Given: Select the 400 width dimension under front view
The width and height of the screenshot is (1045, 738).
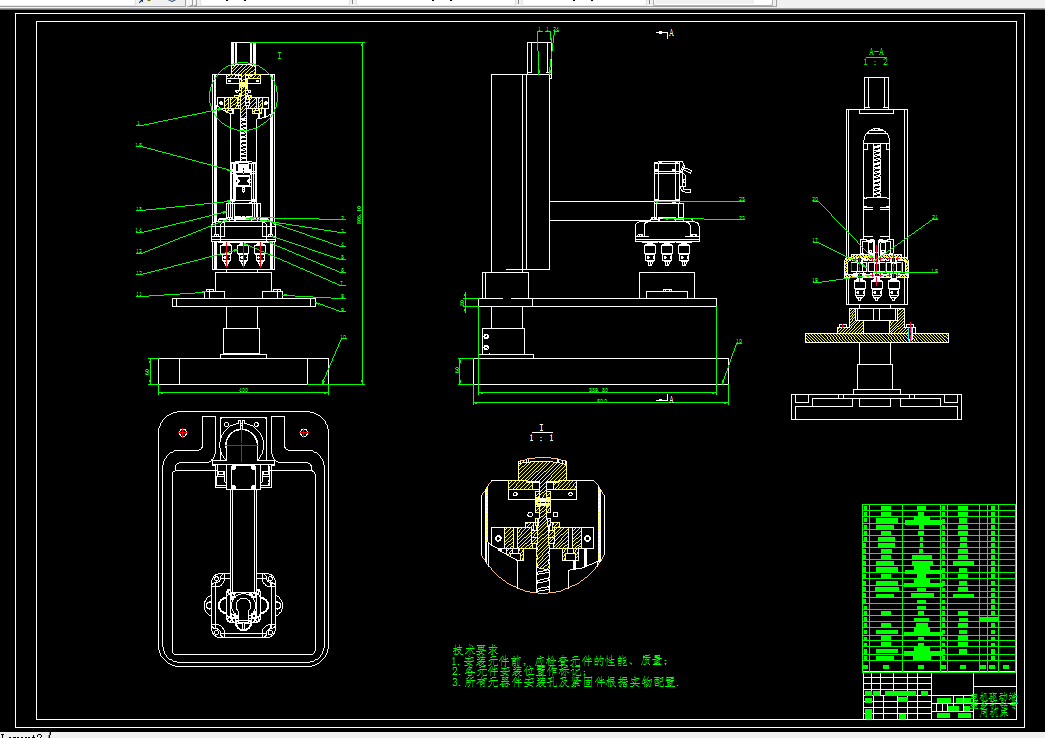Looking at the screenshot, I should 243,390.
